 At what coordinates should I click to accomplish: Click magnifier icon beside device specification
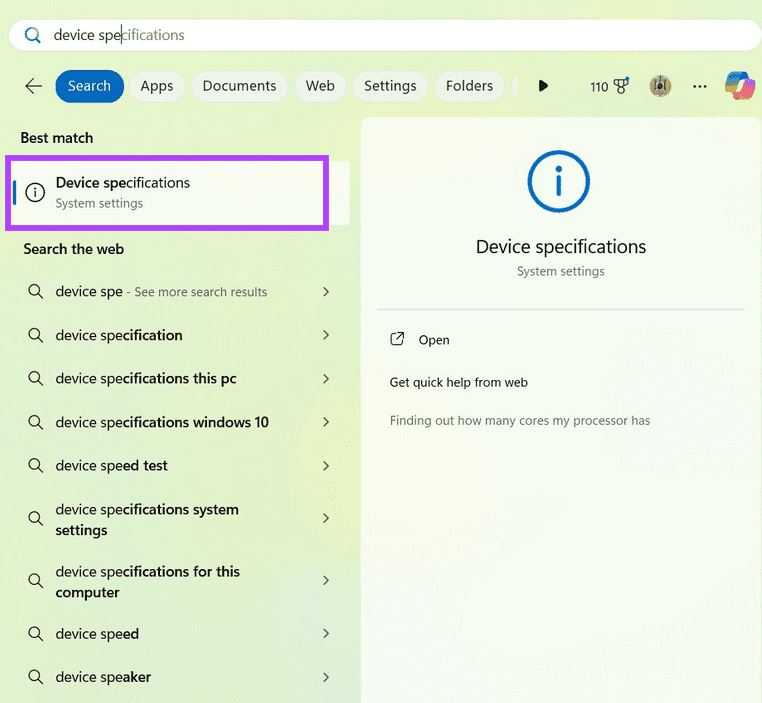[35, 335]
